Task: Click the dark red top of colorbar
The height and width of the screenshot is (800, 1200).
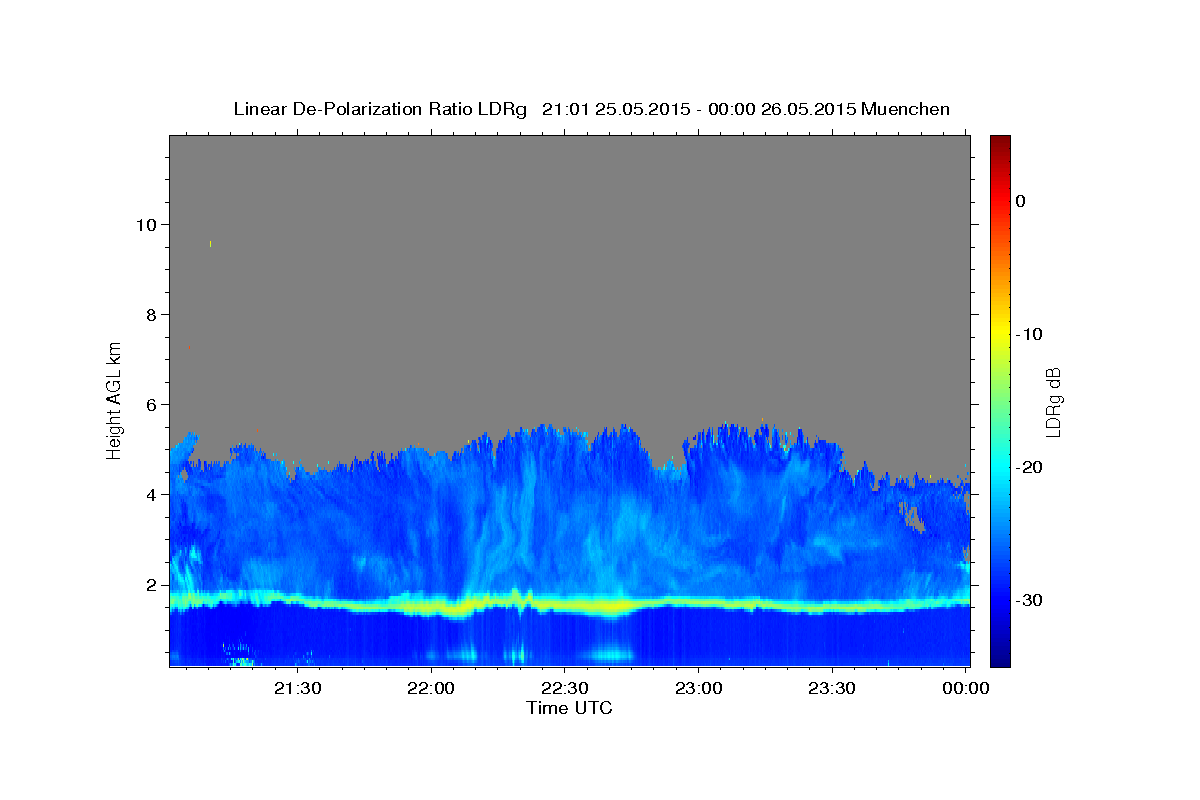Action: coord(1000,141)
